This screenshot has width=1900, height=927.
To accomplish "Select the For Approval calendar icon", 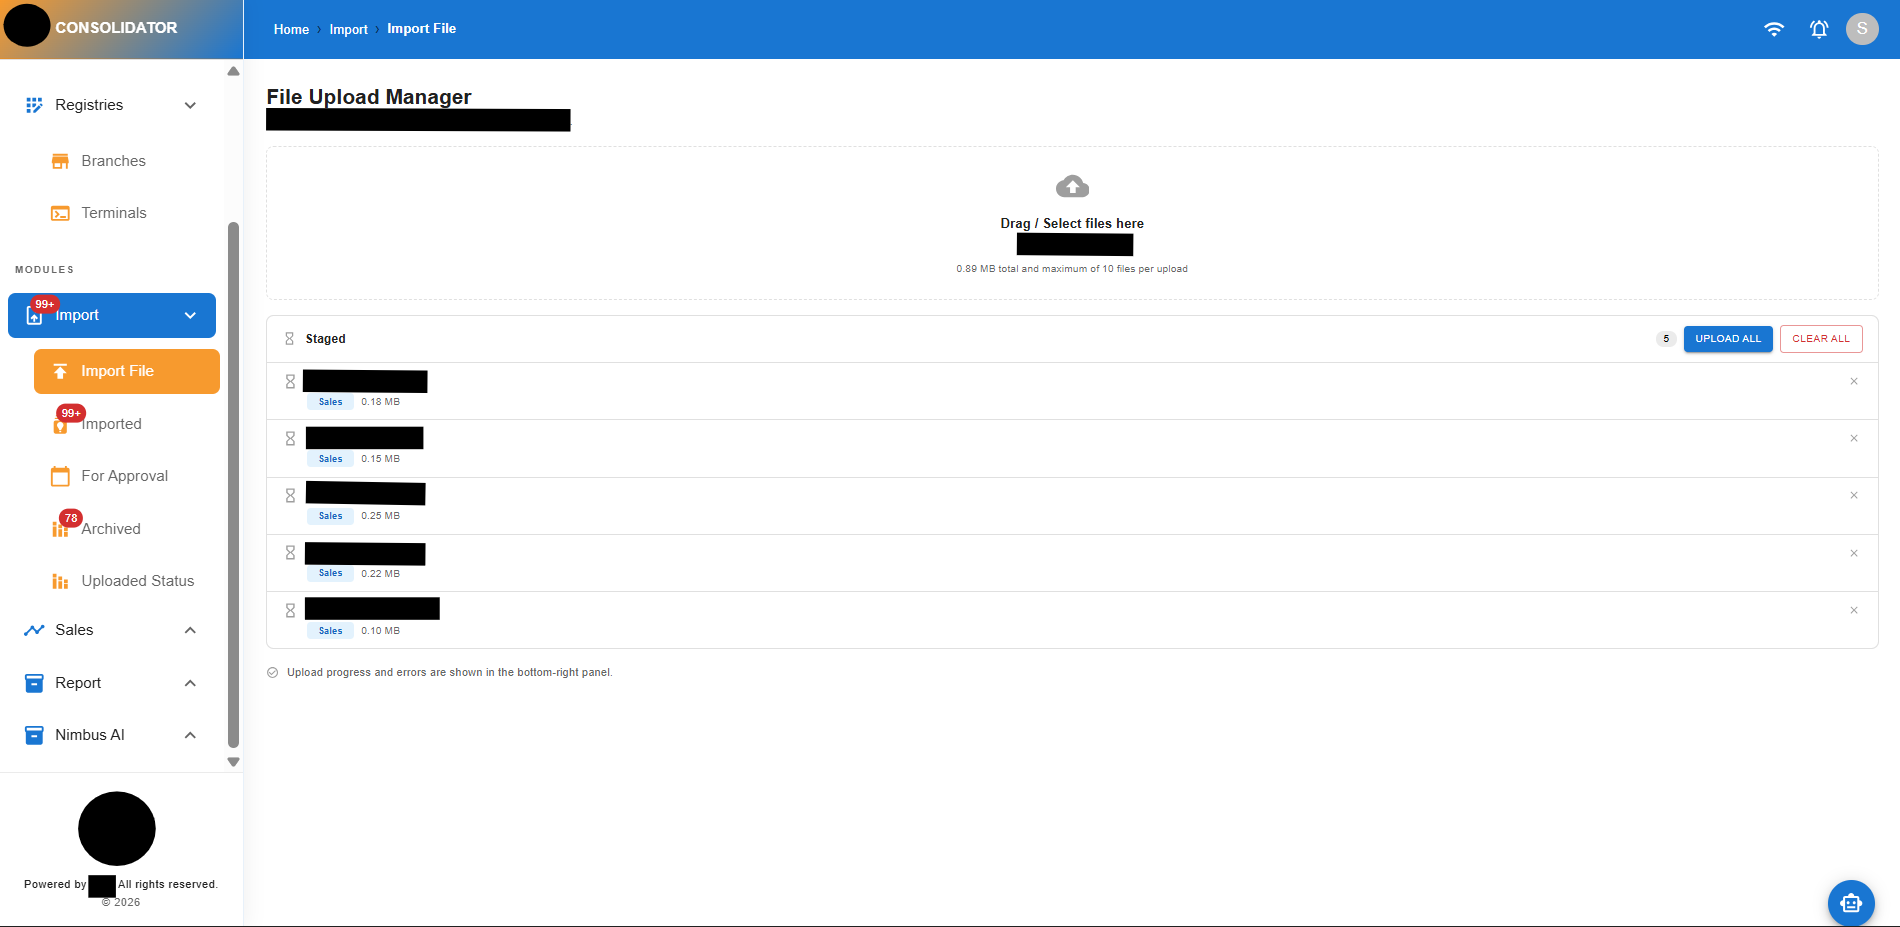I will [x=61, y=475].
